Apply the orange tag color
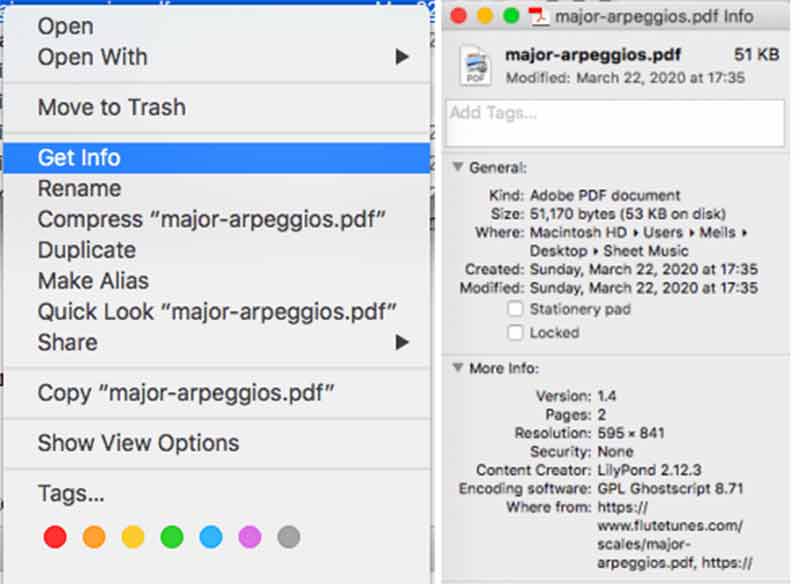800x584 pixels. click(x=94, y=537)
